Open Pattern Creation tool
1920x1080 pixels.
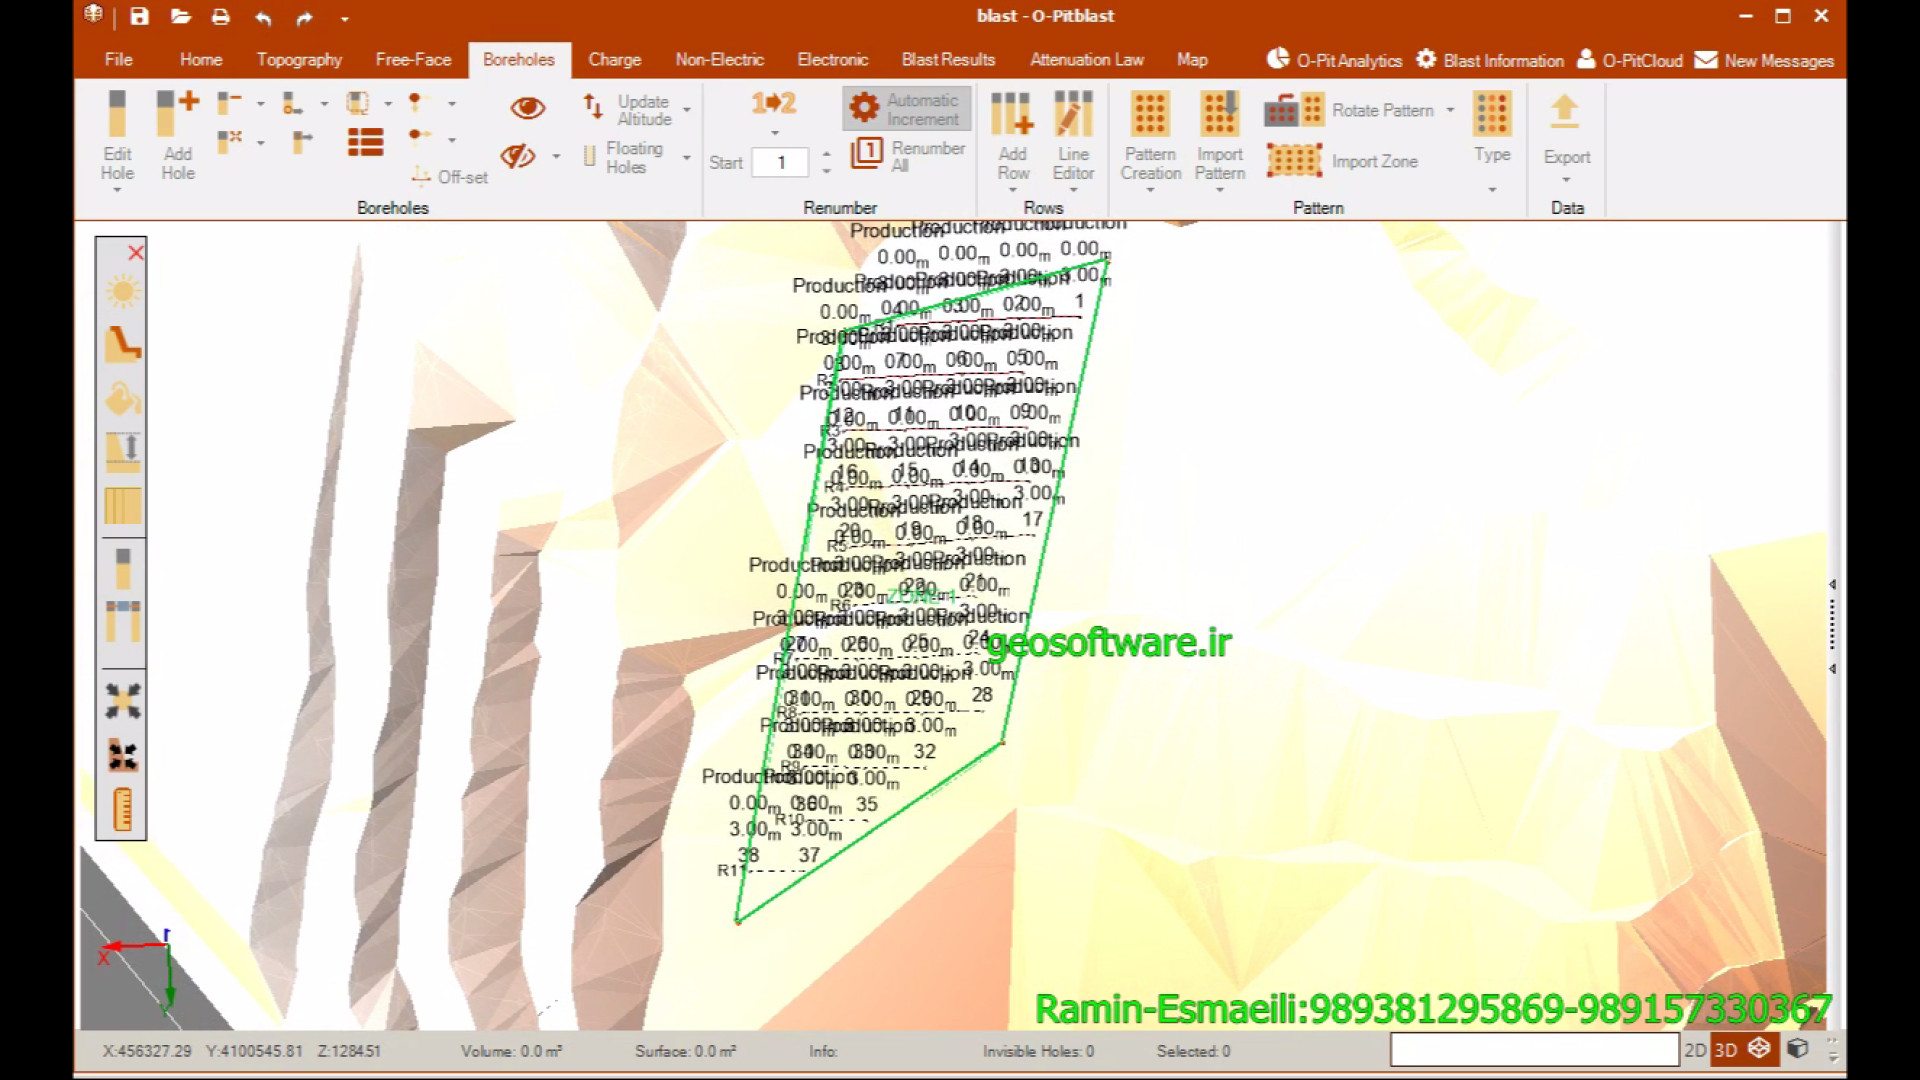click(x=1150, y=134)
